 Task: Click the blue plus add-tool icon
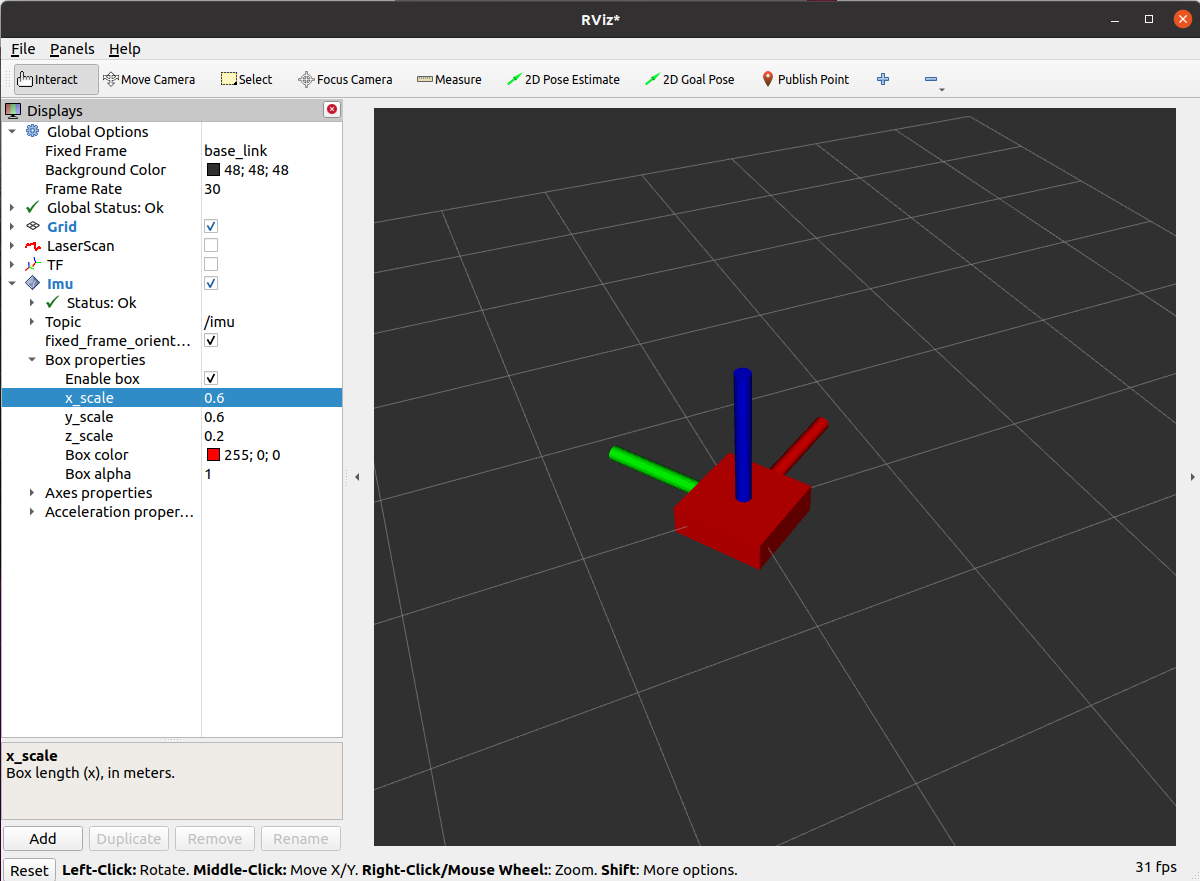[x=883, y=79]
